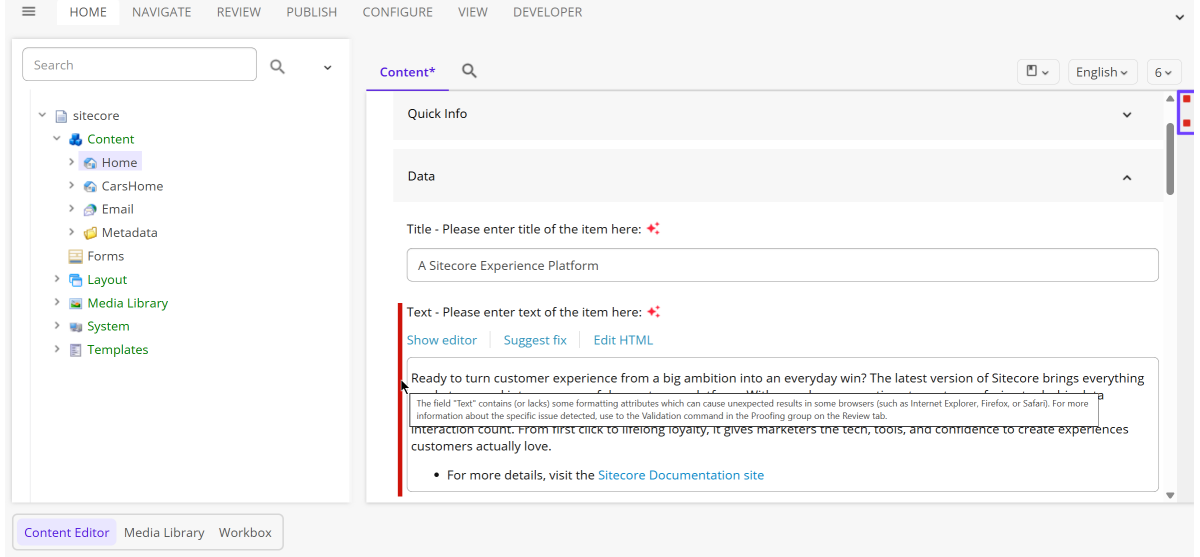Image resolution: width=1200 pixels, height=557 pixels.
Task: Click the Show editor link
Action: click(442, 340)
